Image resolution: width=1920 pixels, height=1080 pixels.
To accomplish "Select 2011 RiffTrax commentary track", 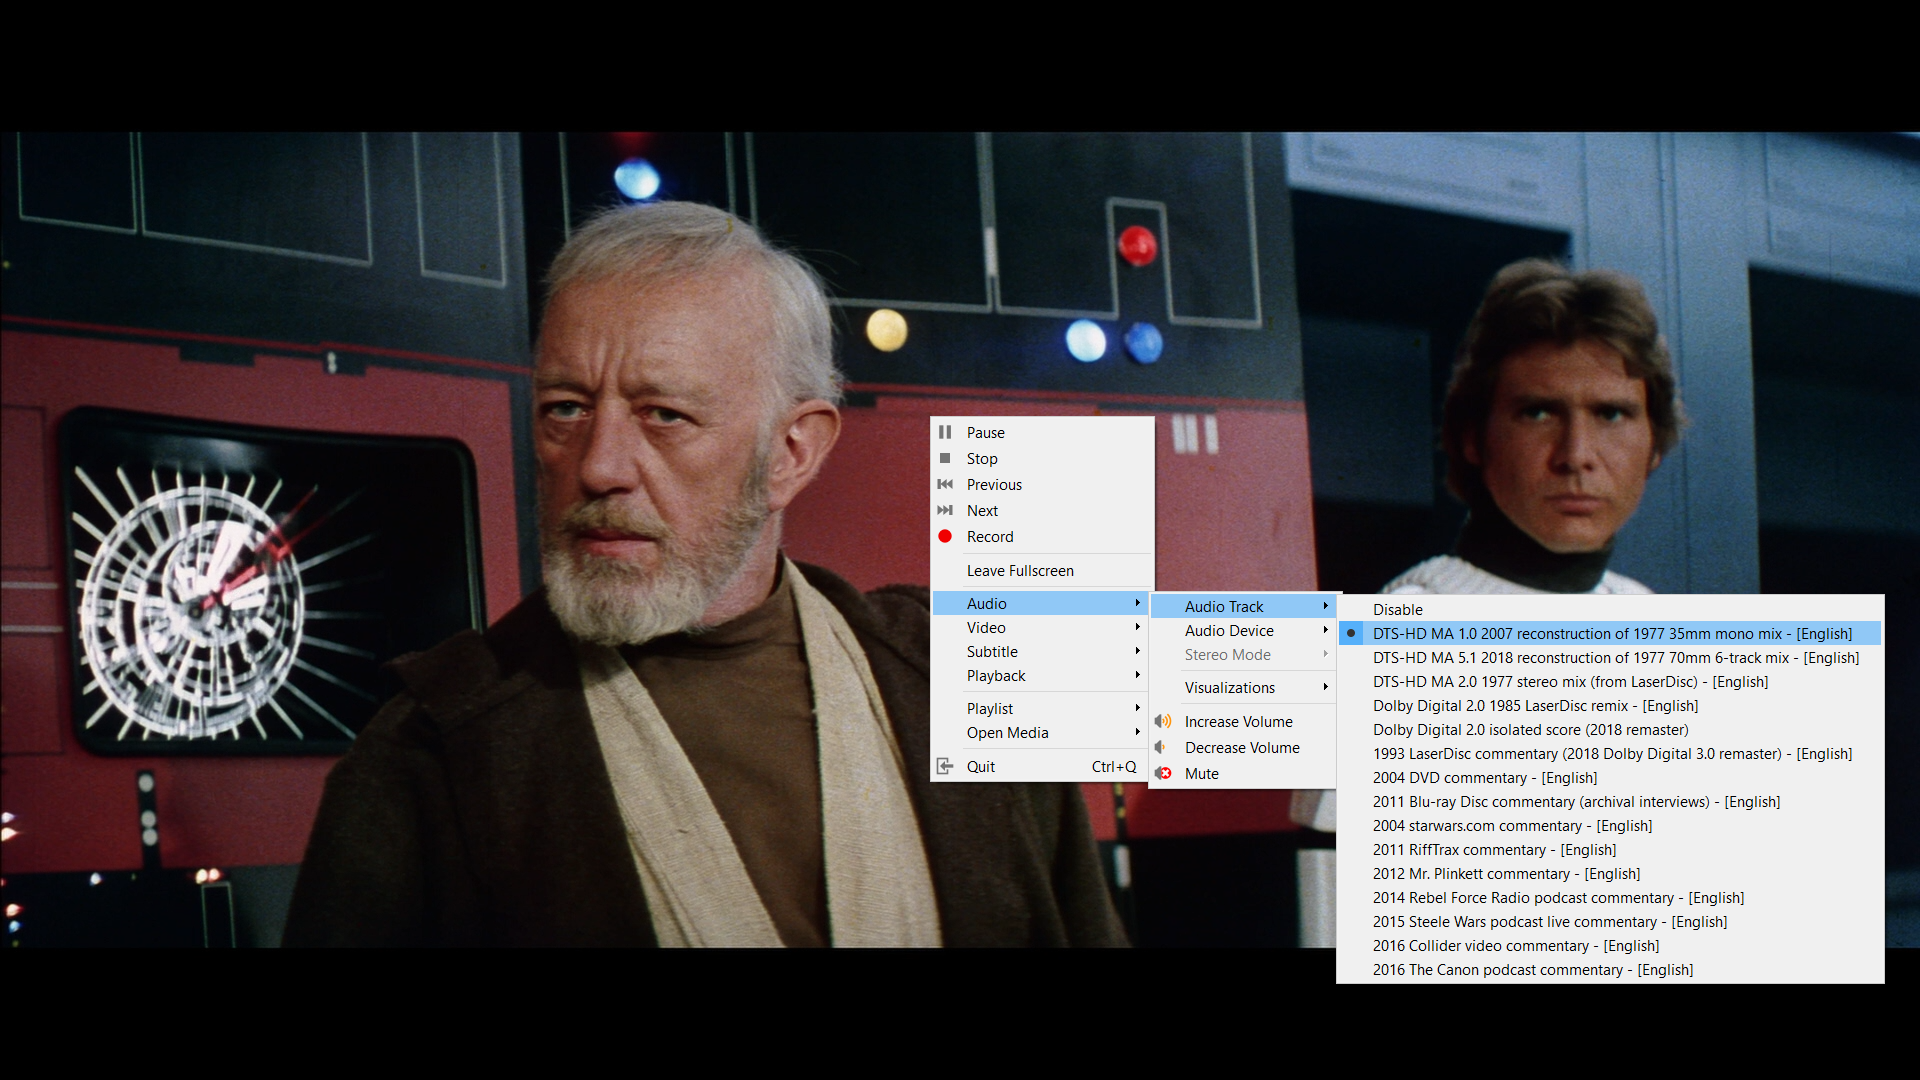I will point(1610,849).
